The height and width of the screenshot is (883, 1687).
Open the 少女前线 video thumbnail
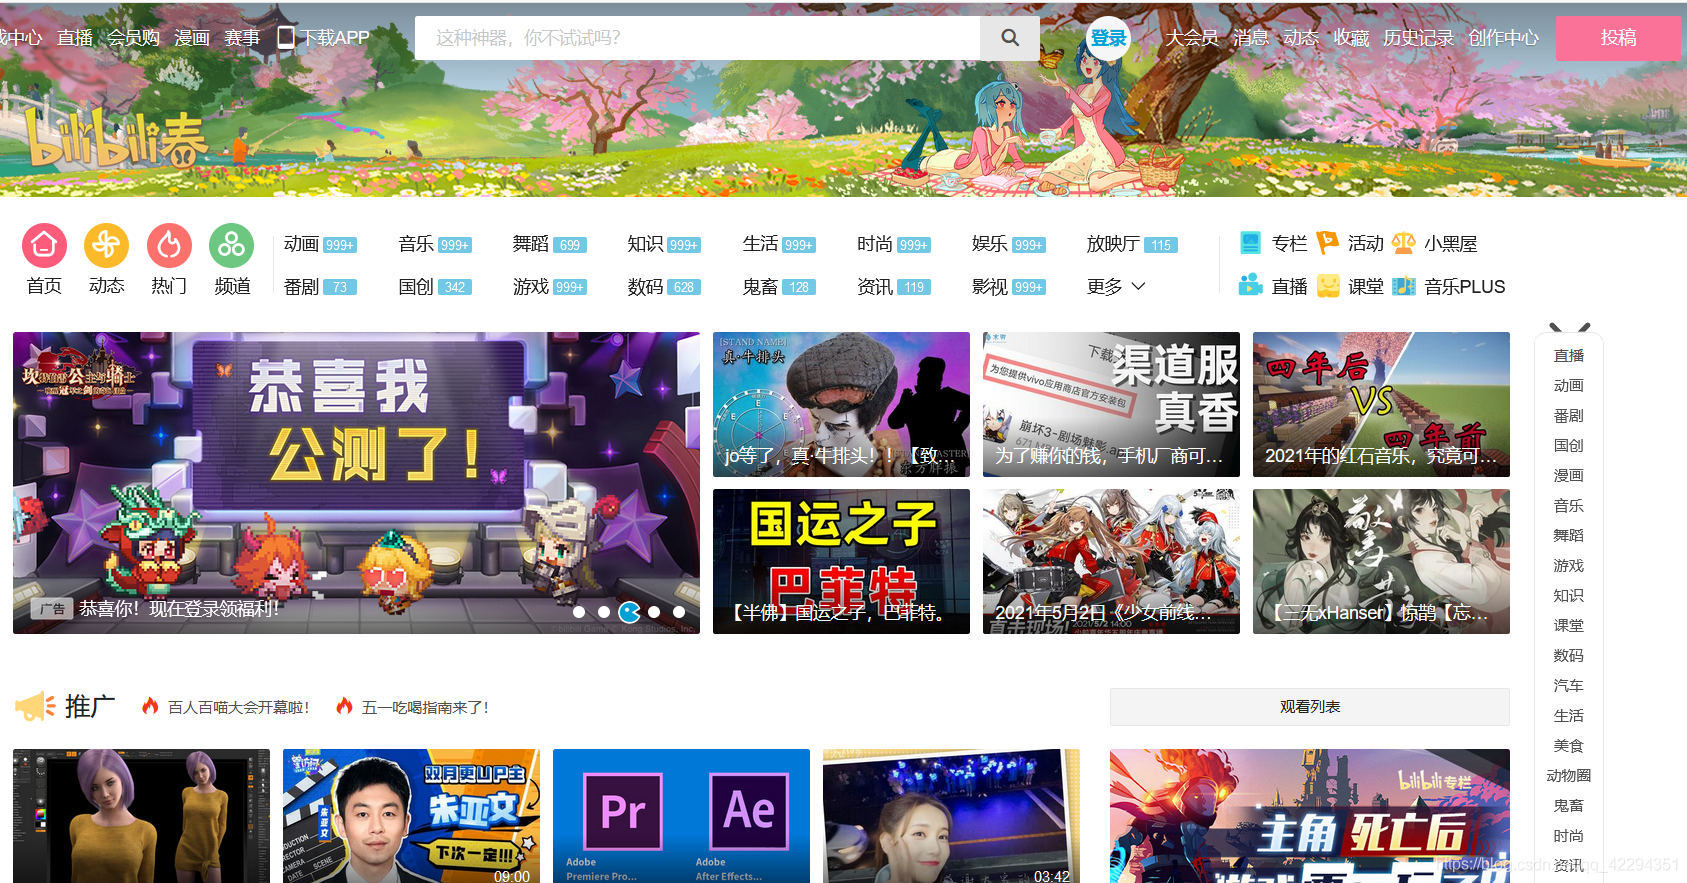tap(1111, 561)
